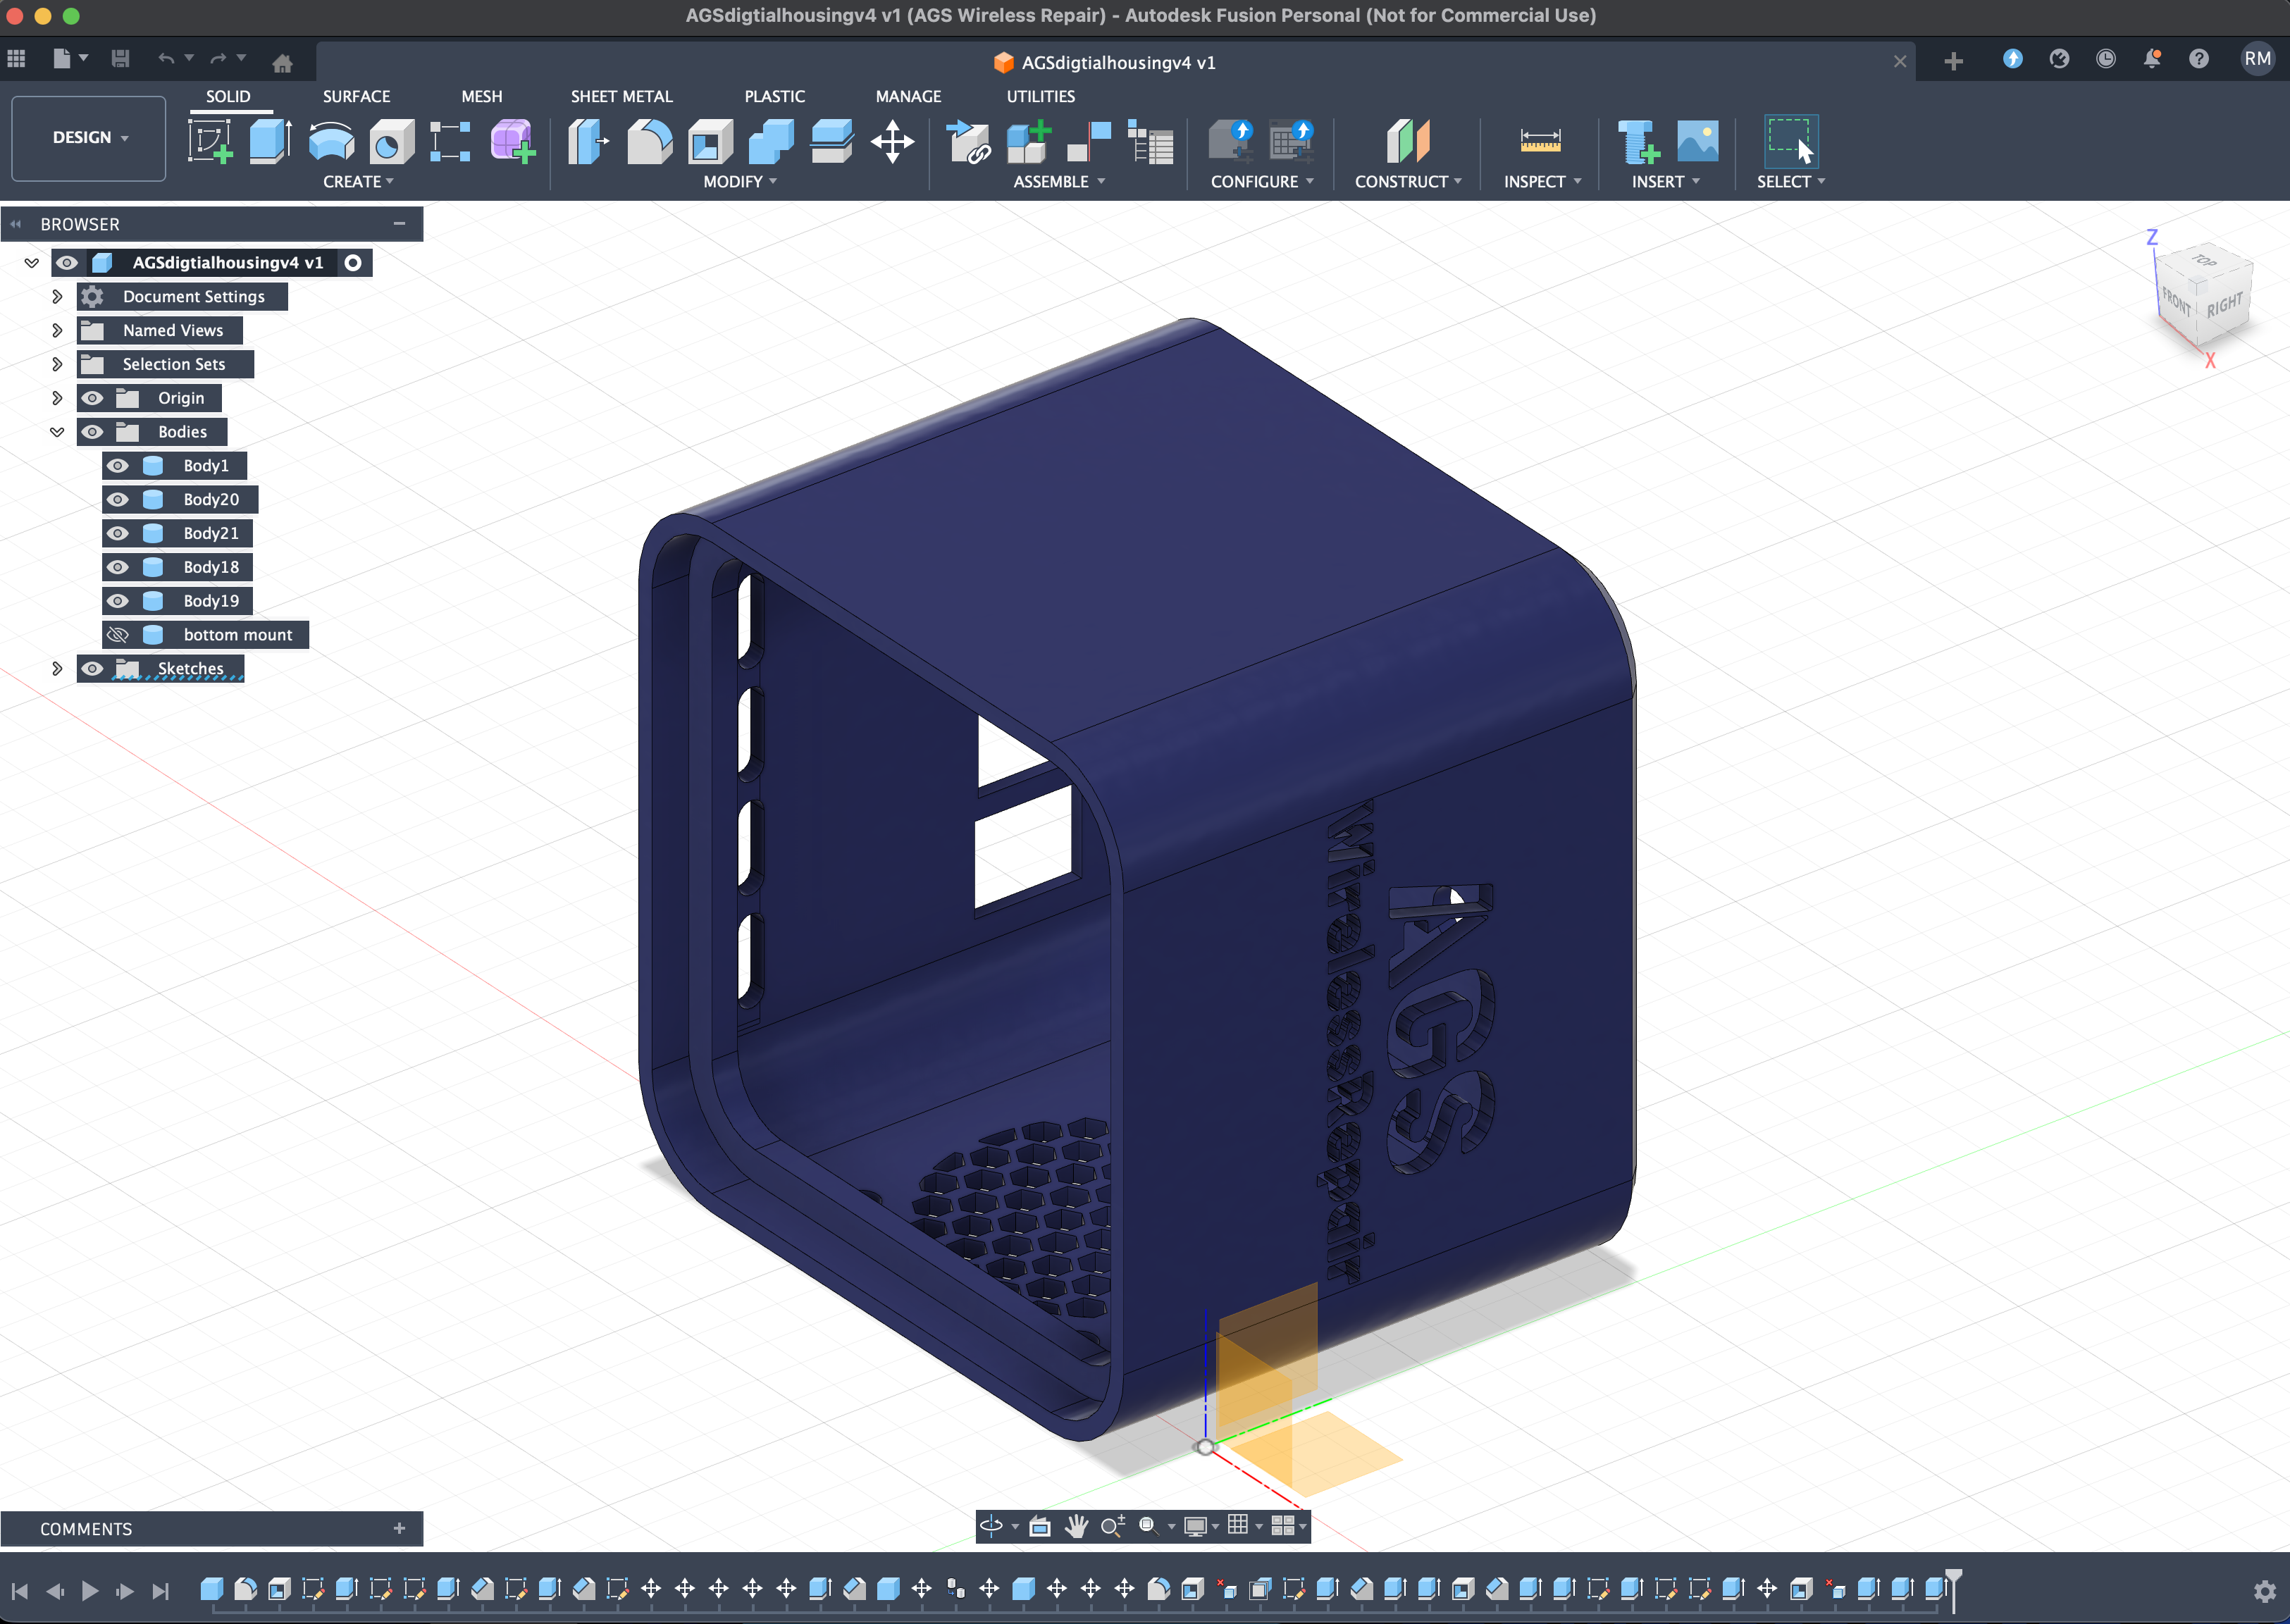Toggle visibility of the Bodies folder
The height and width of the screenshot is (1624, 2290).
[92, 432]
